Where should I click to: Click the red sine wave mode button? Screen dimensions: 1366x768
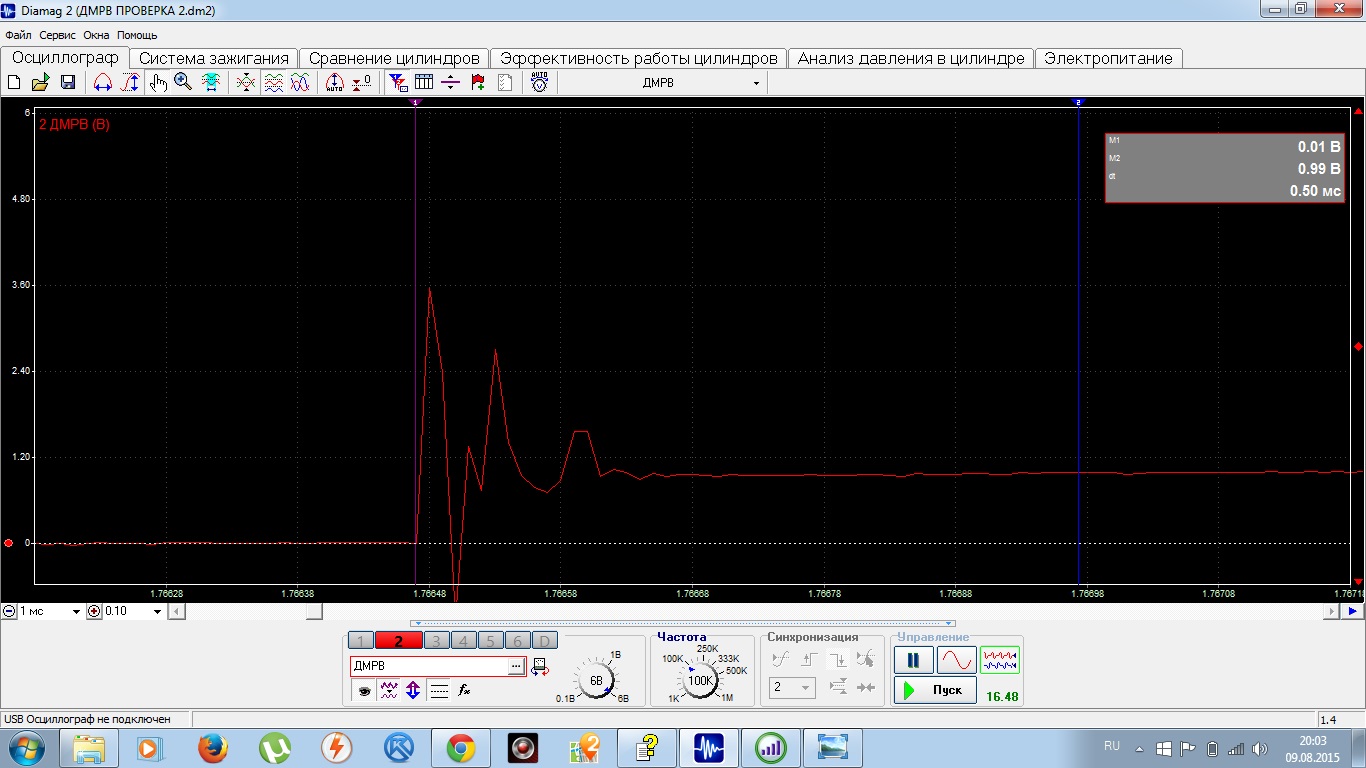(956, 661)
